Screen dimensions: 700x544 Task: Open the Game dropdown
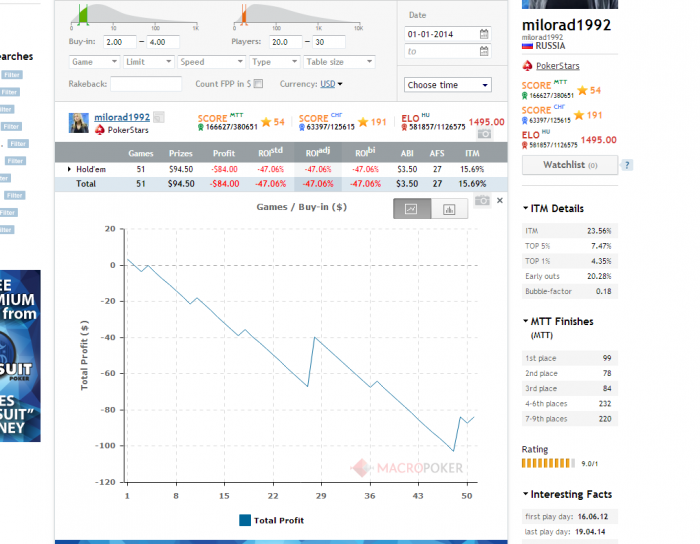[x=94, y=62]
